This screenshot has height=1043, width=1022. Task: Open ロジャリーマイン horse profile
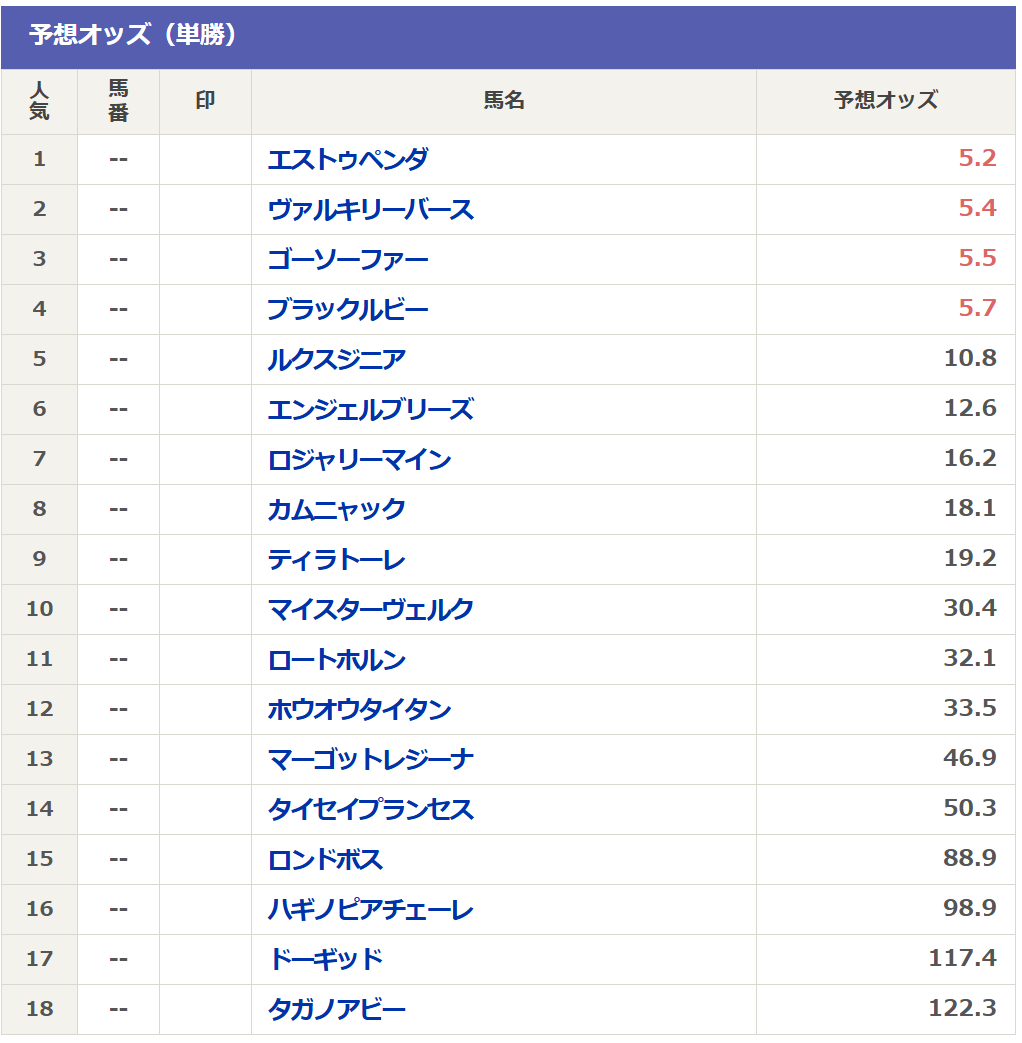(359, 459)
